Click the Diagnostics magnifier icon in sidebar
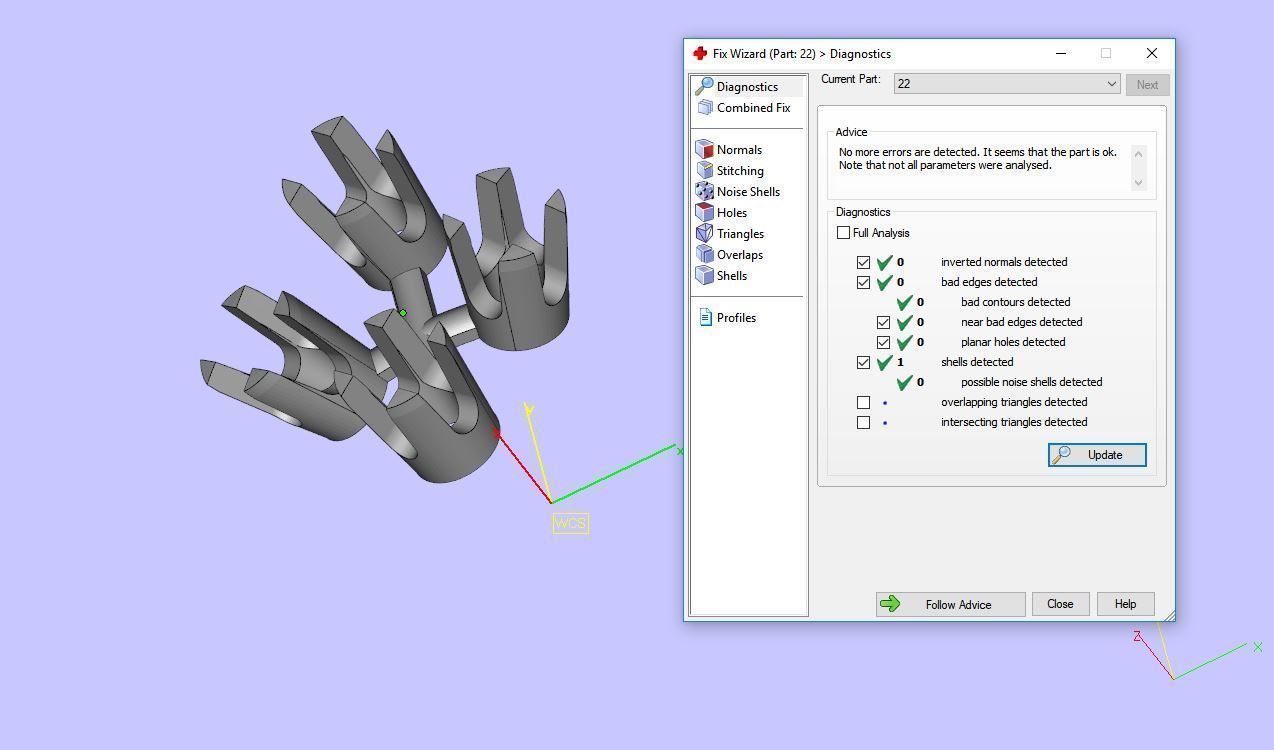This screenshot has height=750, width=1274. coord(704,87)
